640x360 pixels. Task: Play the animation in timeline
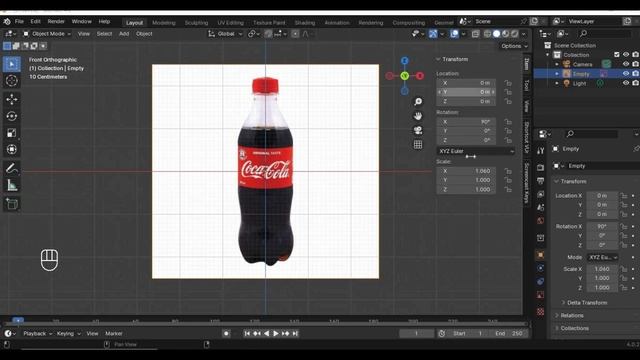(276, 333)
